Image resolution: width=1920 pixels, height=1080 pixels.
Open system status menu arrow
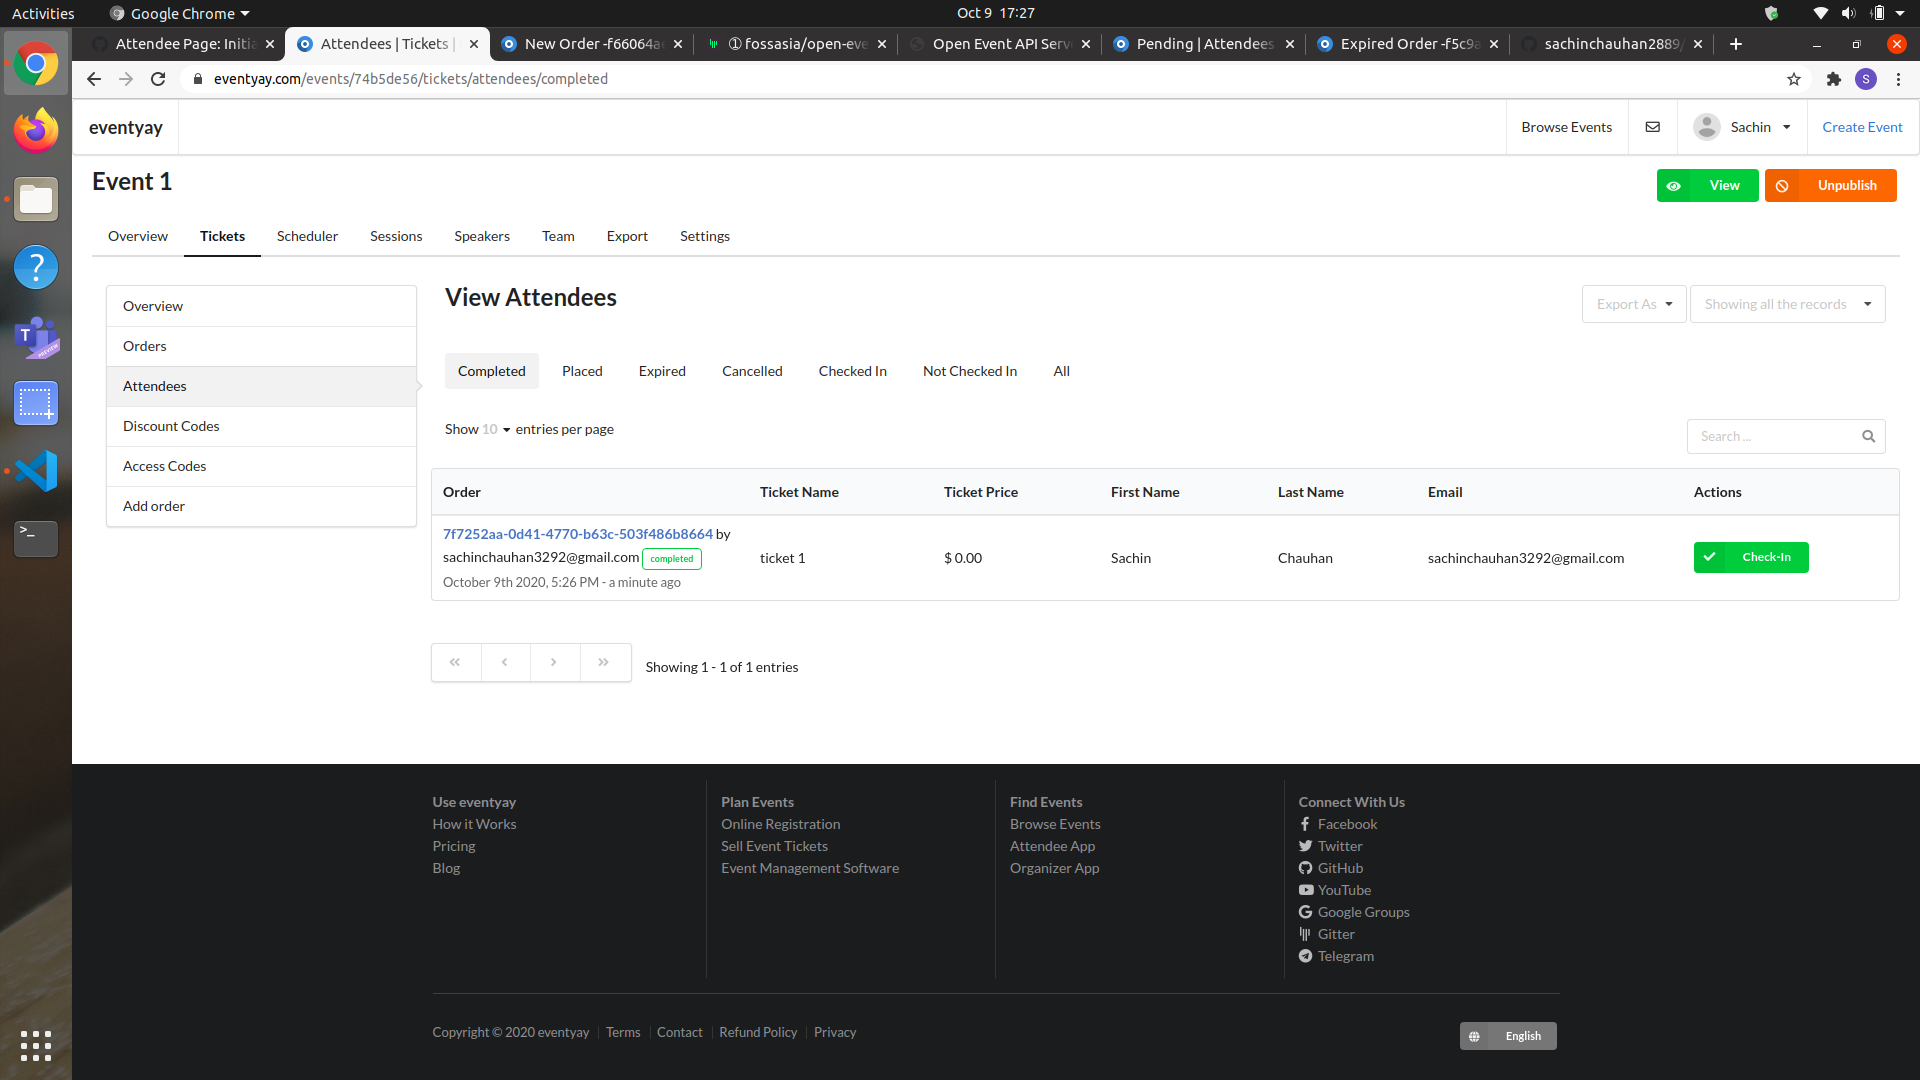[1900, 13]
